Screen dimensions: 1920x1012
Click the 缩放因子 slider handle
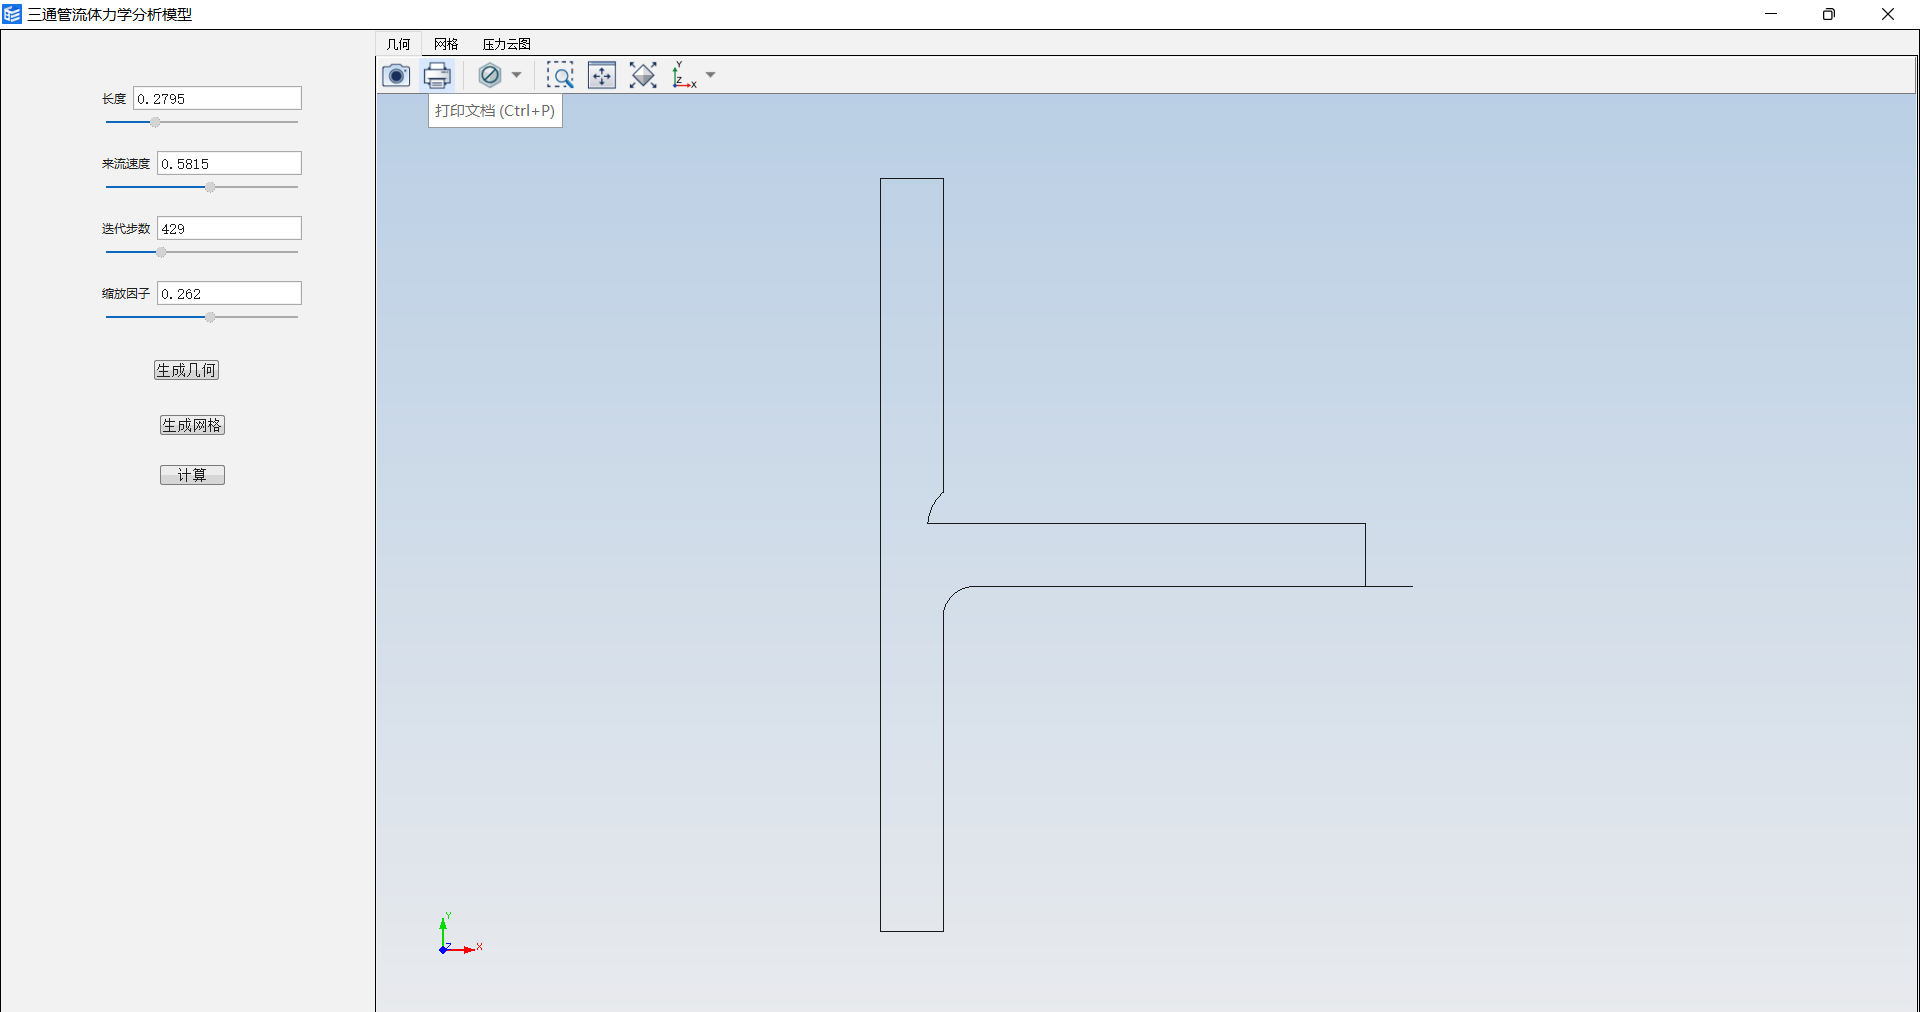[x=210, y=317]
